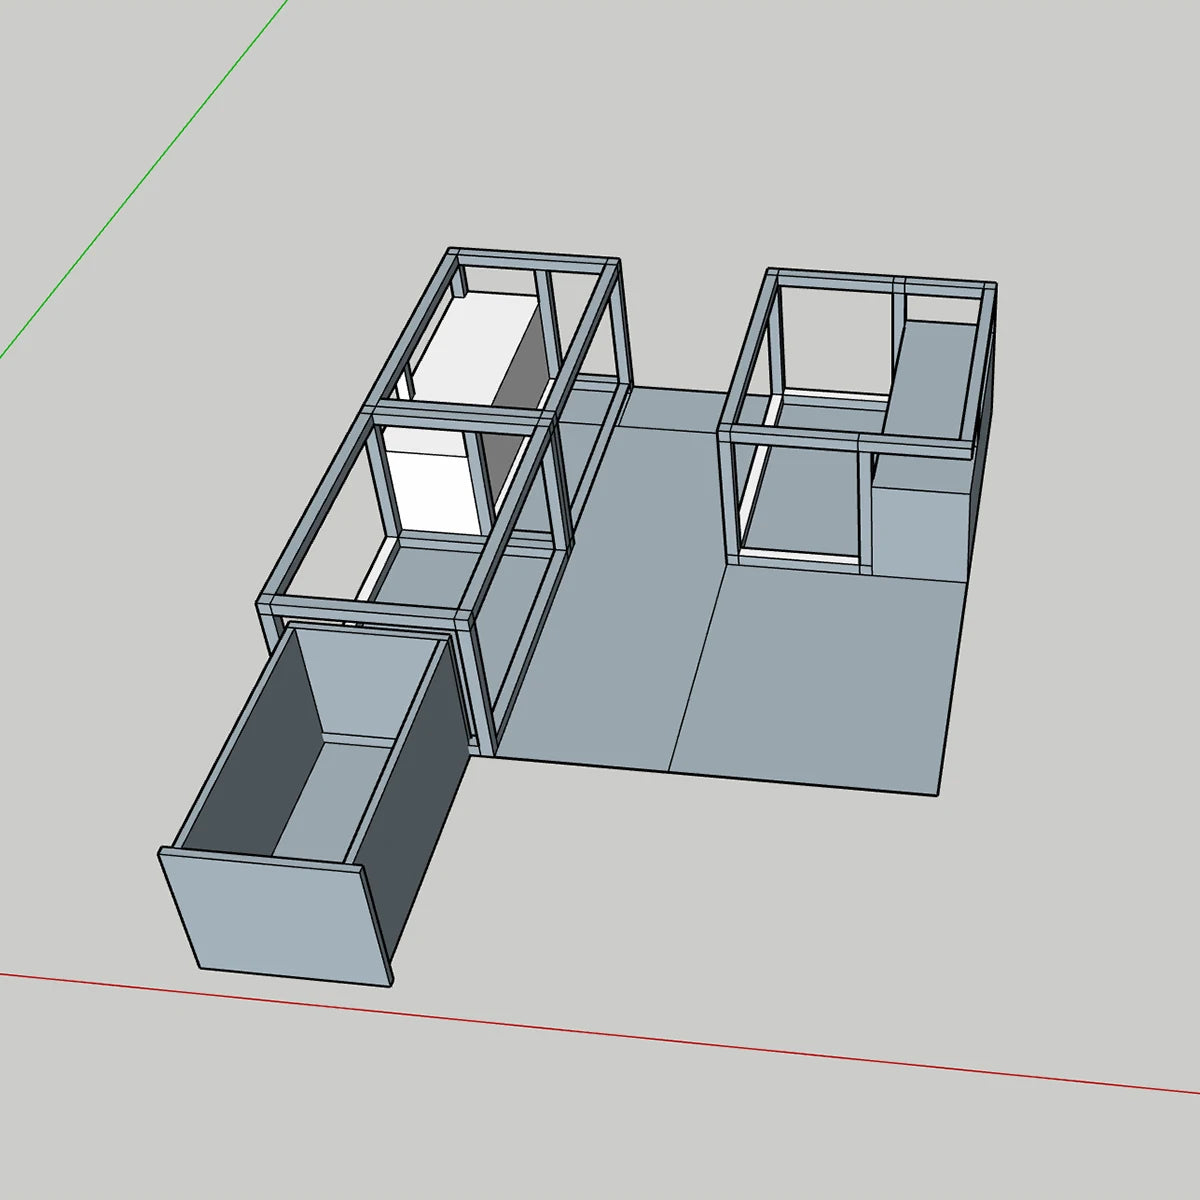Select the red axis line
Image resolution: width=1200 pixels, height=1200 pixels.
click(600, 1032)
